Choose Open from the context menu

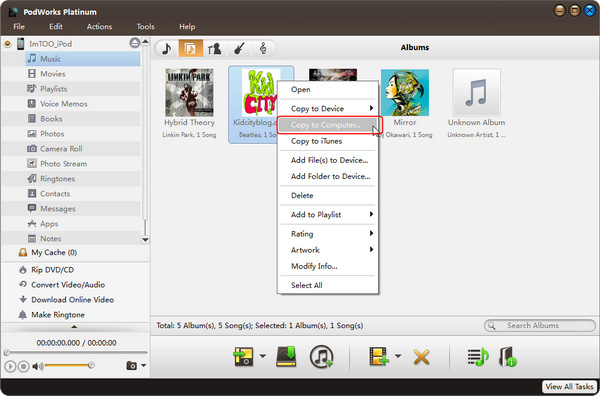[328, 90]
